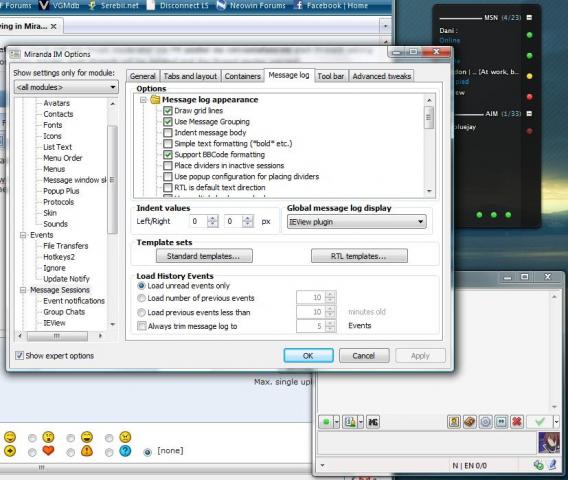Click Standard templates button

pos(204,256)
